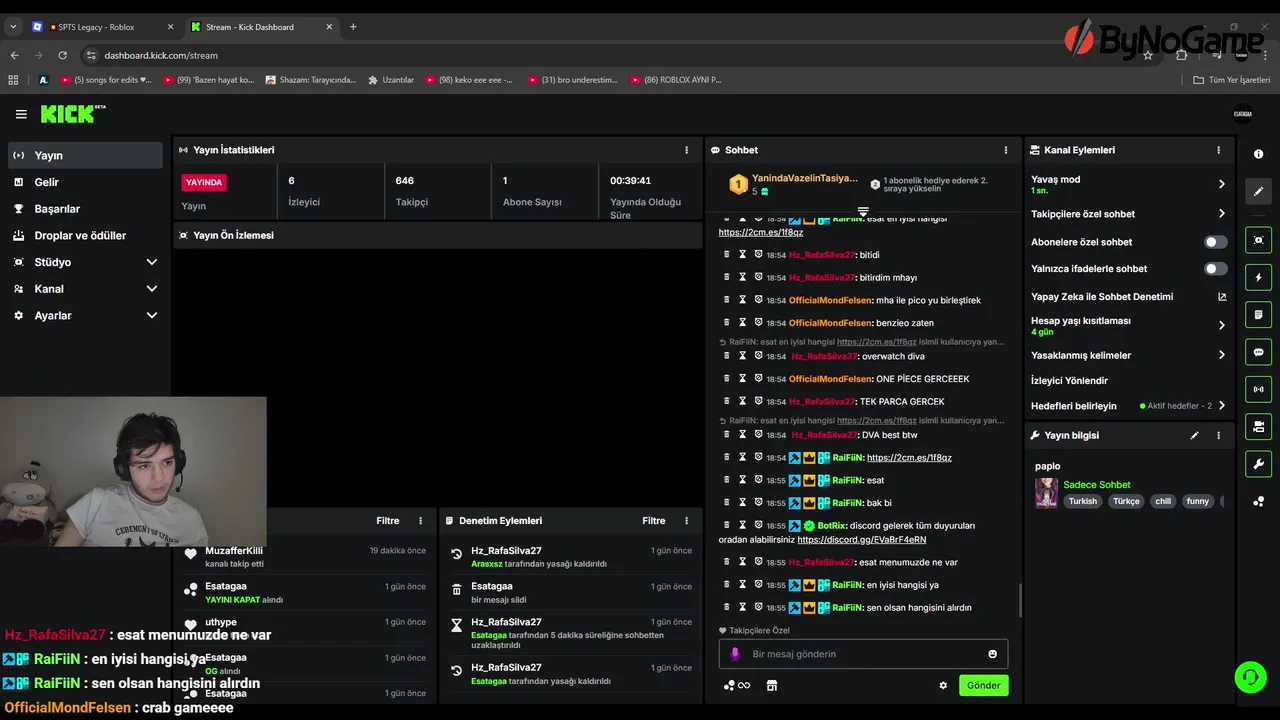
Task: Timeout the user who wrote 'overwatch diva'
Action: coord(742,356)
